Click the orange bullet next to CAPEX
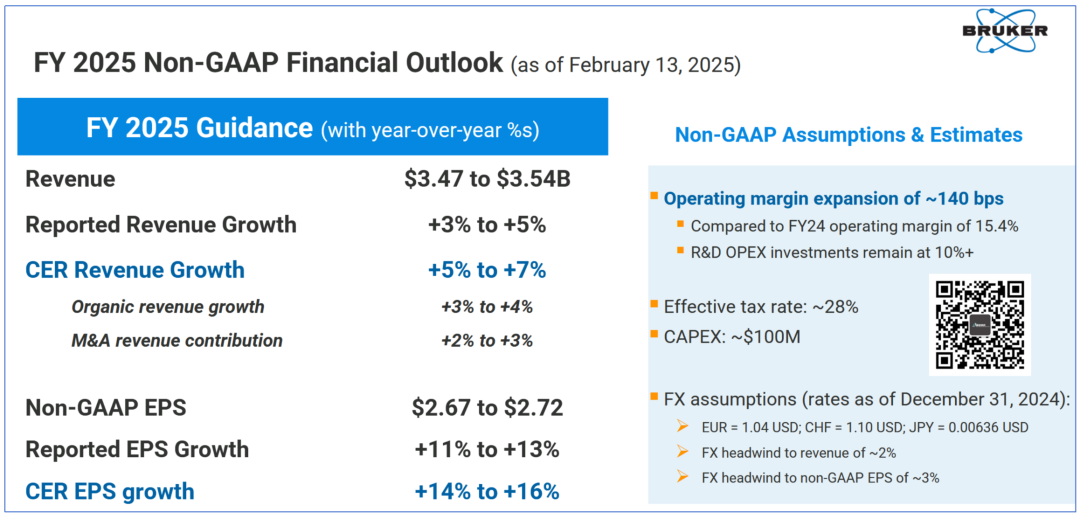This screenshot has height=519, width=1080. click(654, 337)
